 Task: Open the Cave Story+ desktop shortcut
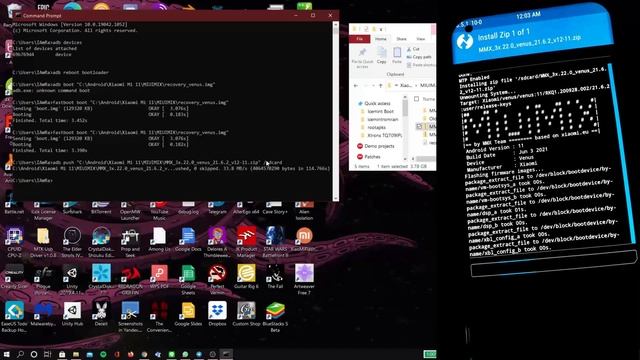275,208
